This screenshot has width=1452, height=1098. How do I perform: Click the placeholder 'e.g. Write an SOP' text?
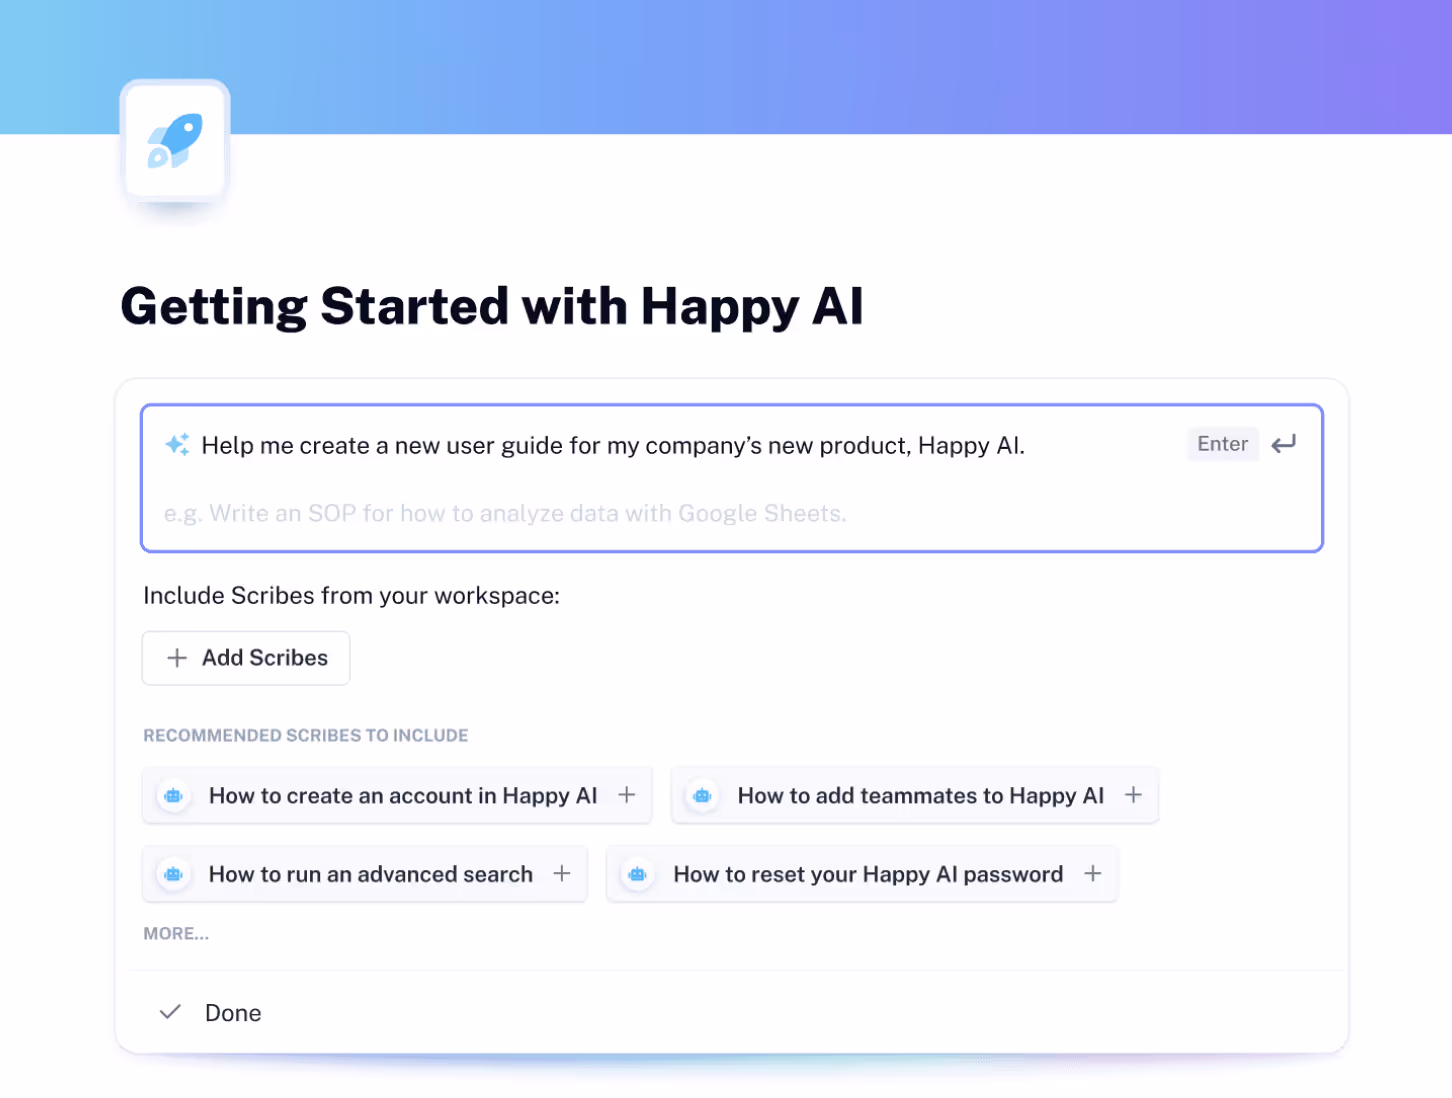505,513
